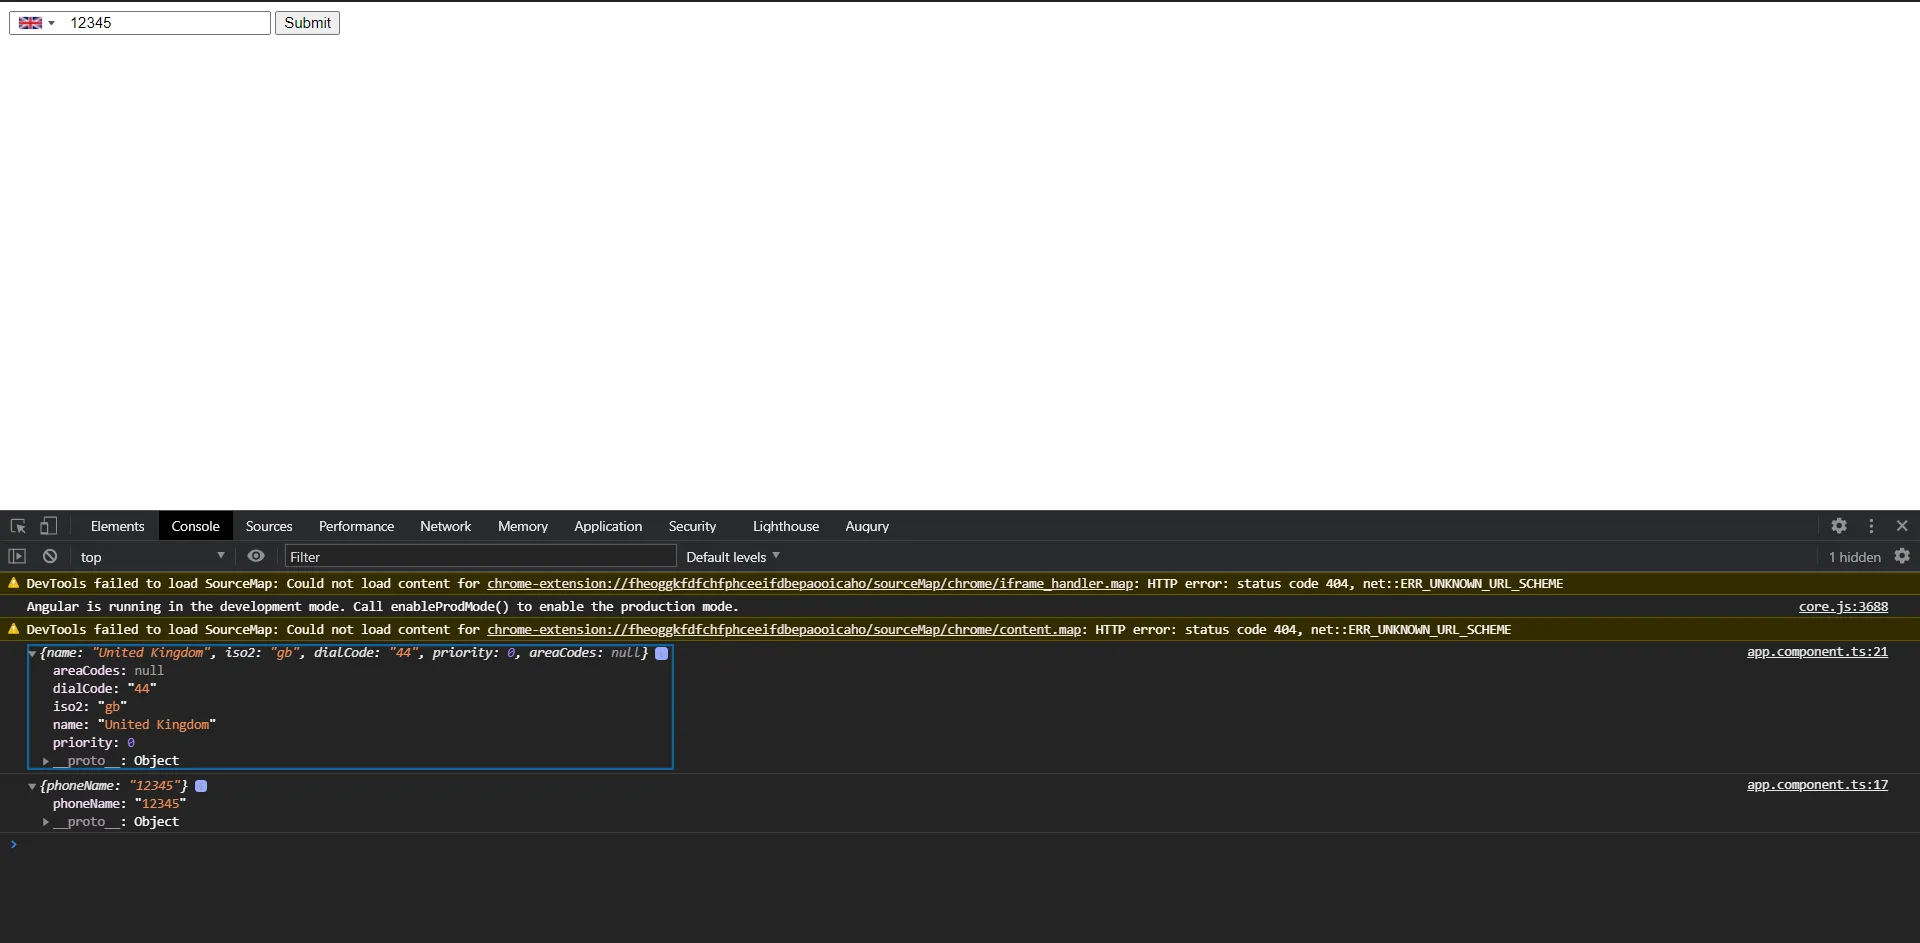Open app.component.ts:17 source link
This screenshot has height=943, width=1920.
pyautogui.click(x=1817, y=785)
